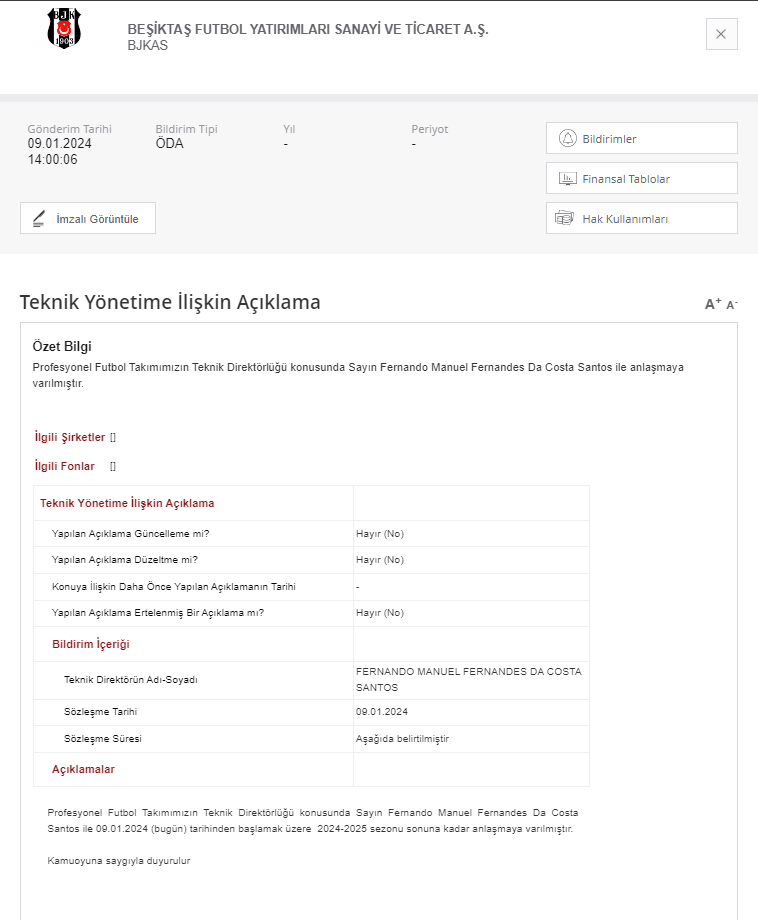Click the Yıl label
The width and height of the screenshot is (758, 920).
(289, 129)
